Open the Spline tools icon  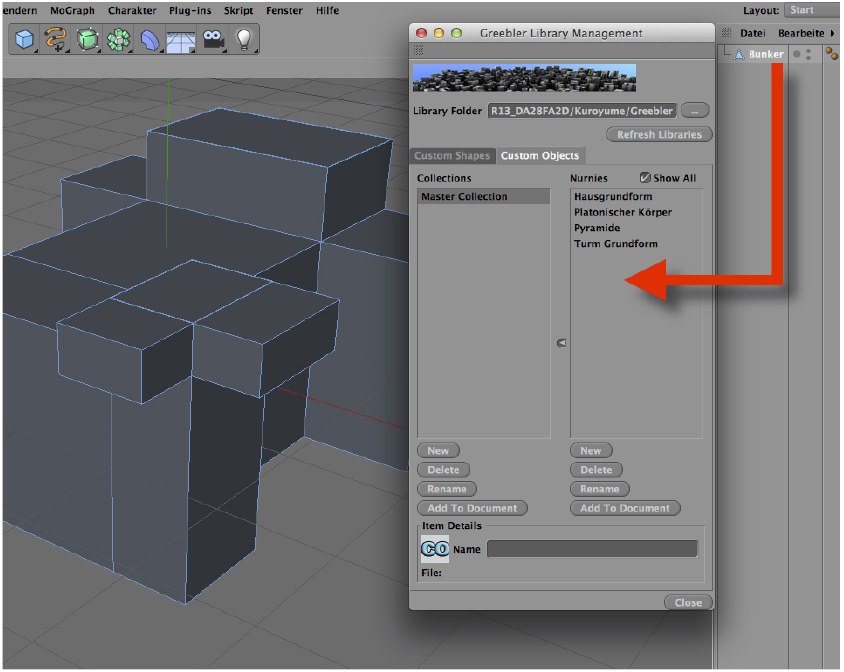(x=55, y=40)
